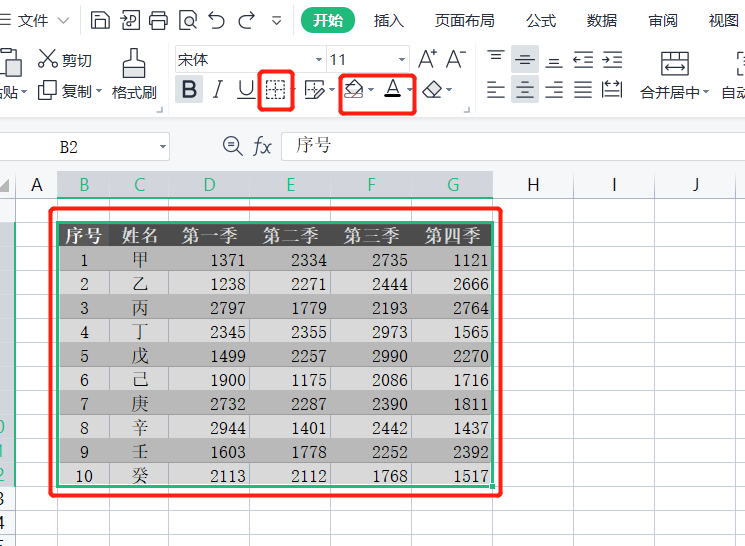Click the eraser clear-format icon

(x=432, y=91)
